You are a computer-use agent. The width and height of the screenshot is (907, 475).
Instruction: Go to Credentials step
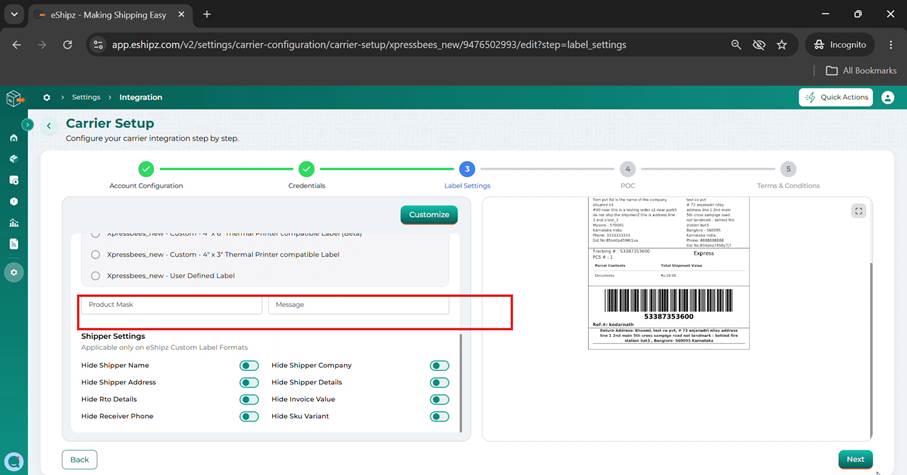(x=307, y=169)
